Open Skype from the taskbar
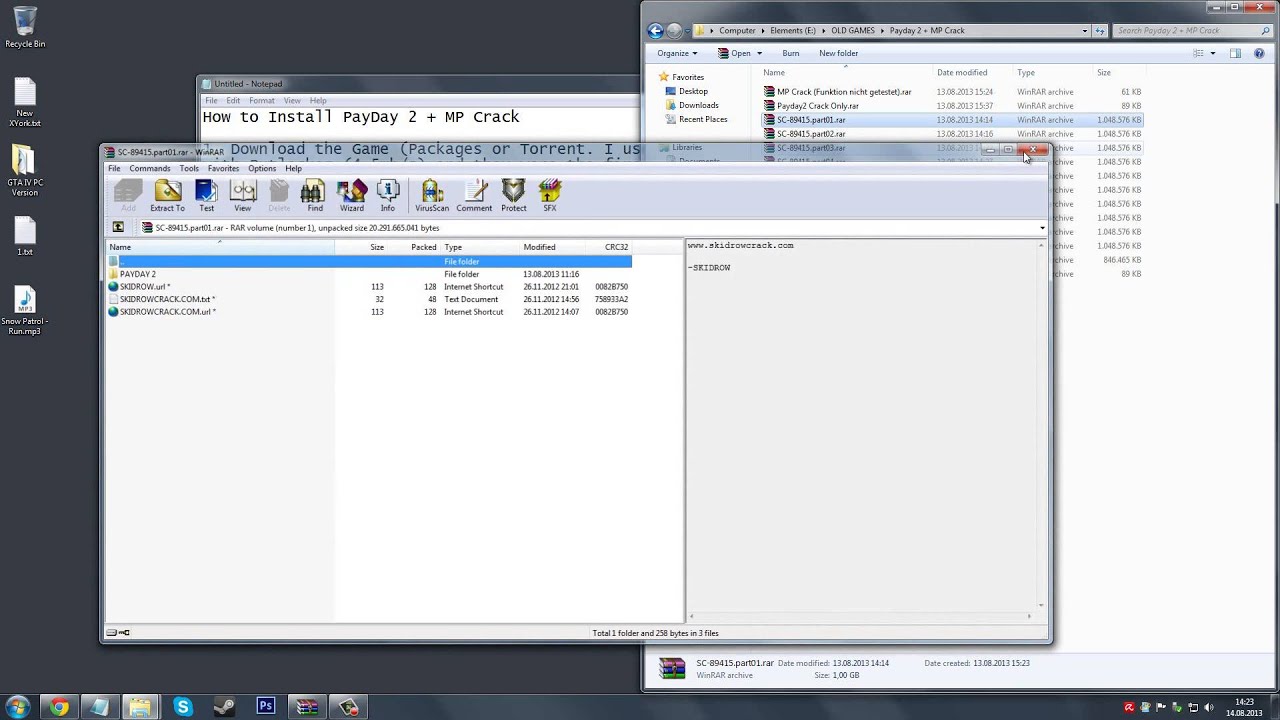Screen dimensions: 1280x720 (183, 707)
